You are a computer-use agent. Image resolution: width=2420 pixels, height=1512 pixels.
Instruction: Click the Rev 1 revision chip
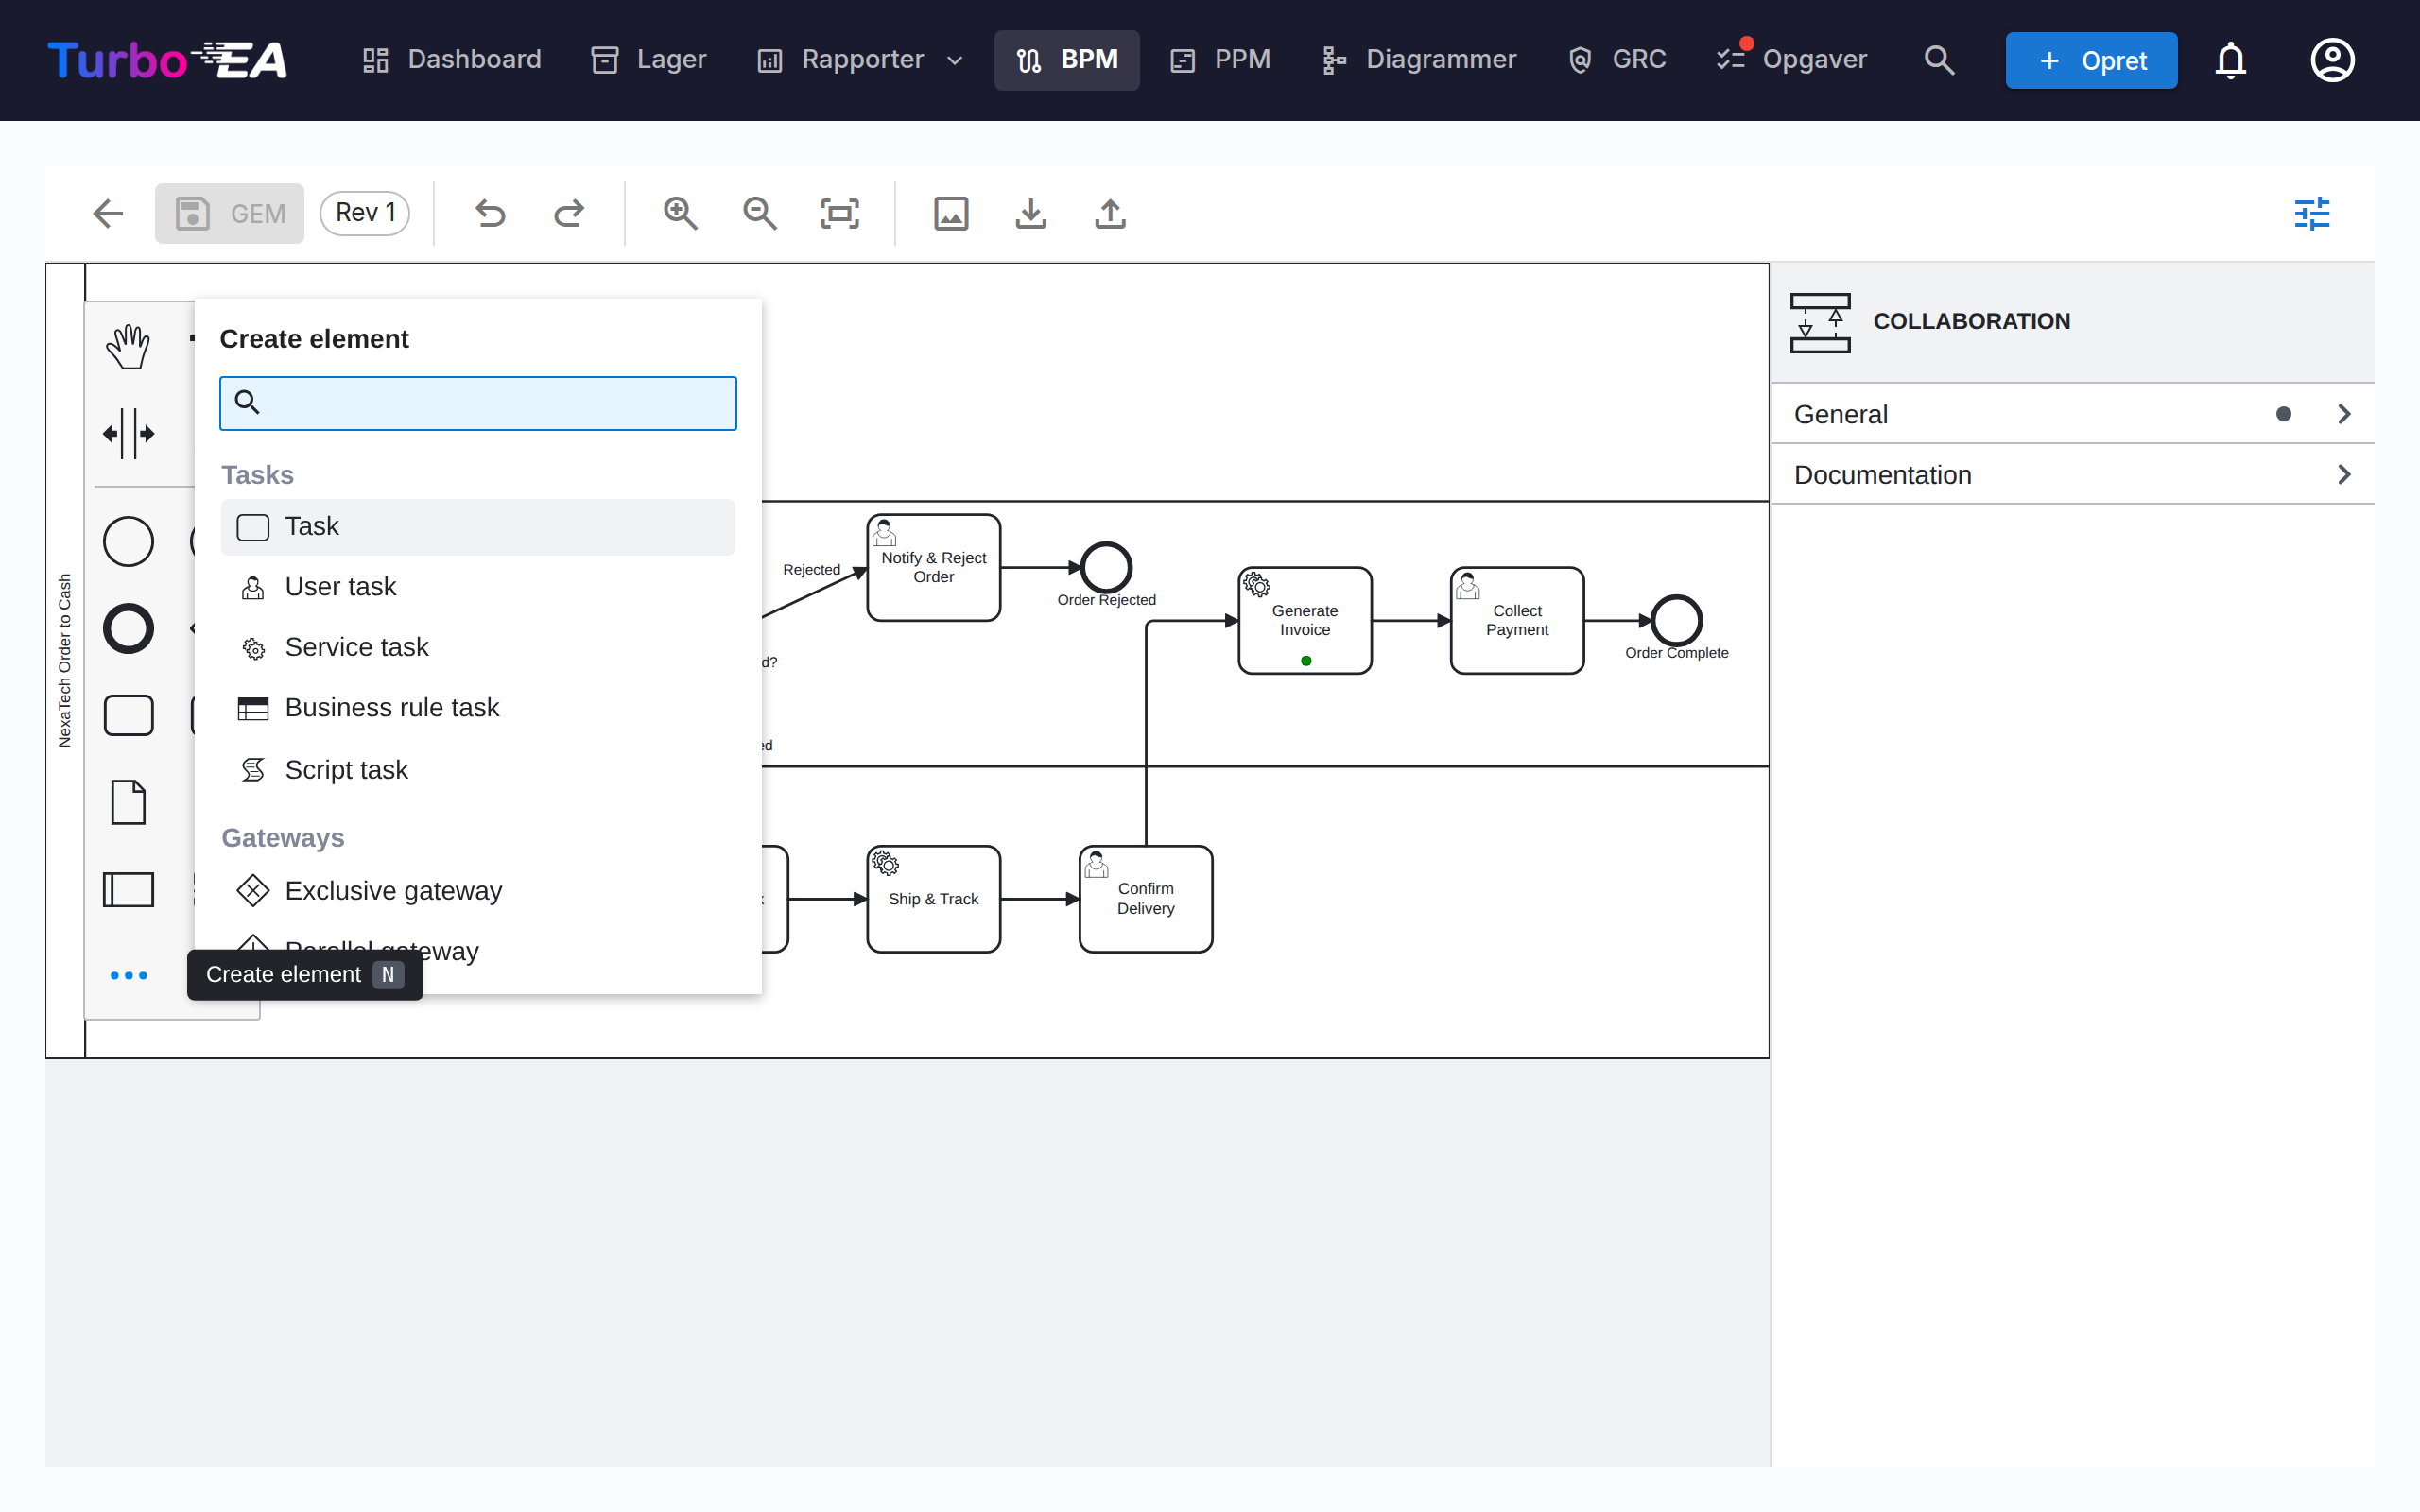click(365, 213)
